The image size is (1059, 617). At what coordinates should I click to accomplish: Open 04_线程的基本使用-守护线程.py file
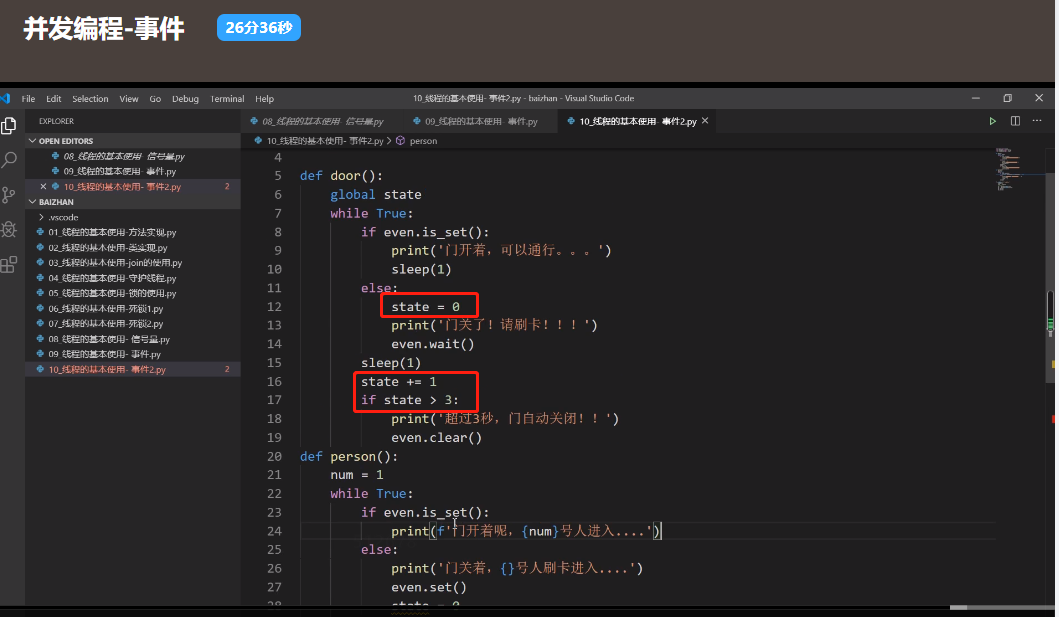pyautogui.click(x=133, y=278)
